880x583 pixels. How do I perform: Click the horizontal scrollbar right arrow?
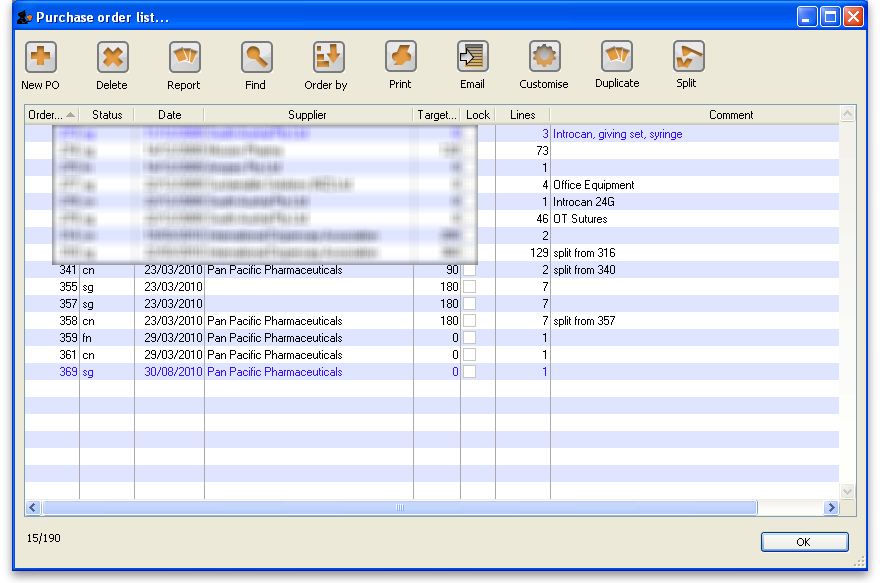[830, 508]
